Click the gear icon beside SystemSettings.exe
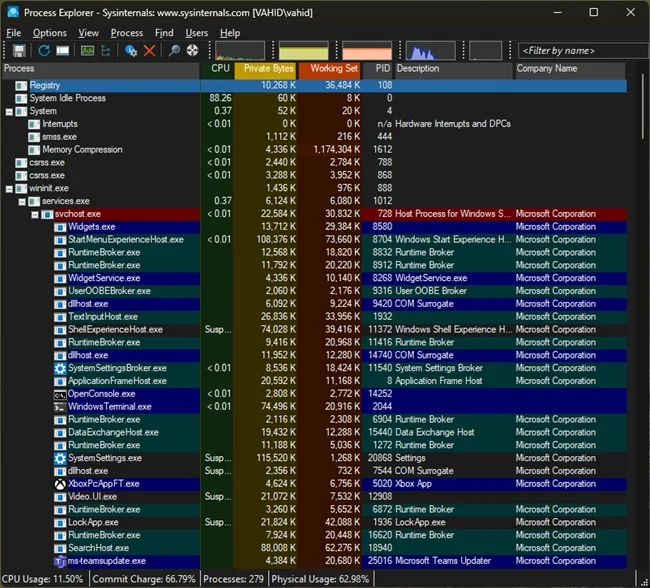 [60, 458]
